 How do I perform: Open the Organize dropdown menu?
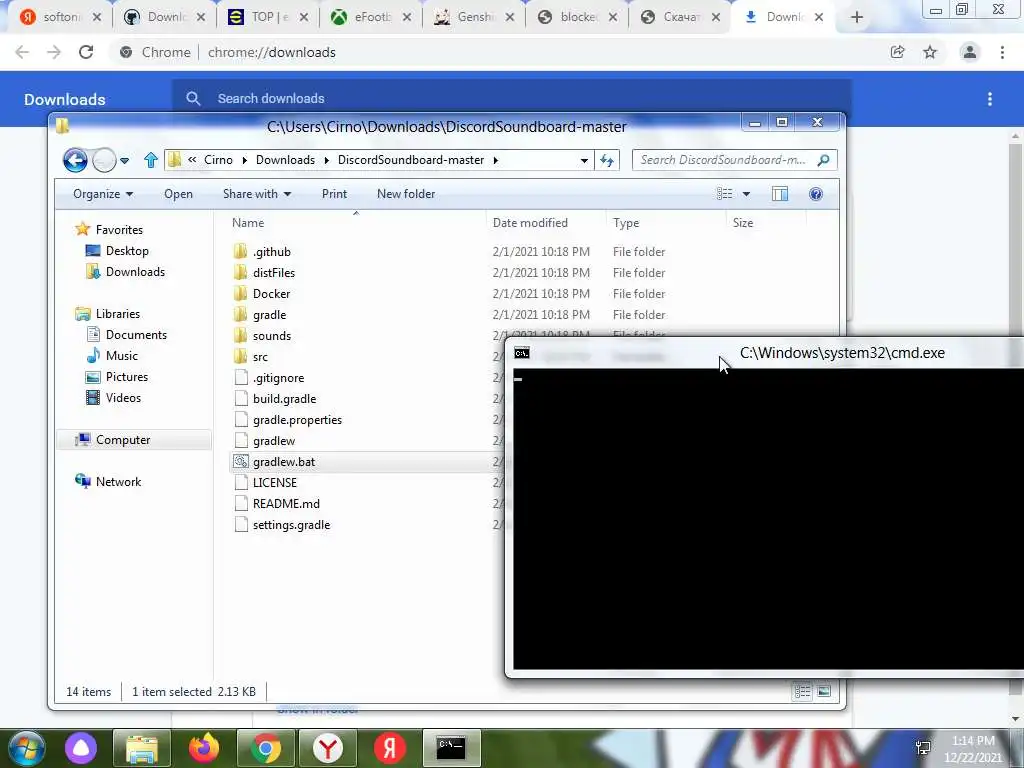coord(103,194)
